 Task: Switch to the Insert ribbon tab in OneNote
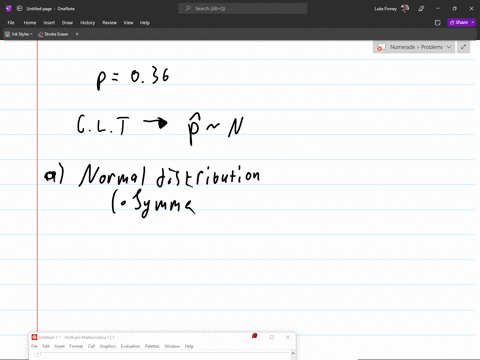tap(49, 23)
